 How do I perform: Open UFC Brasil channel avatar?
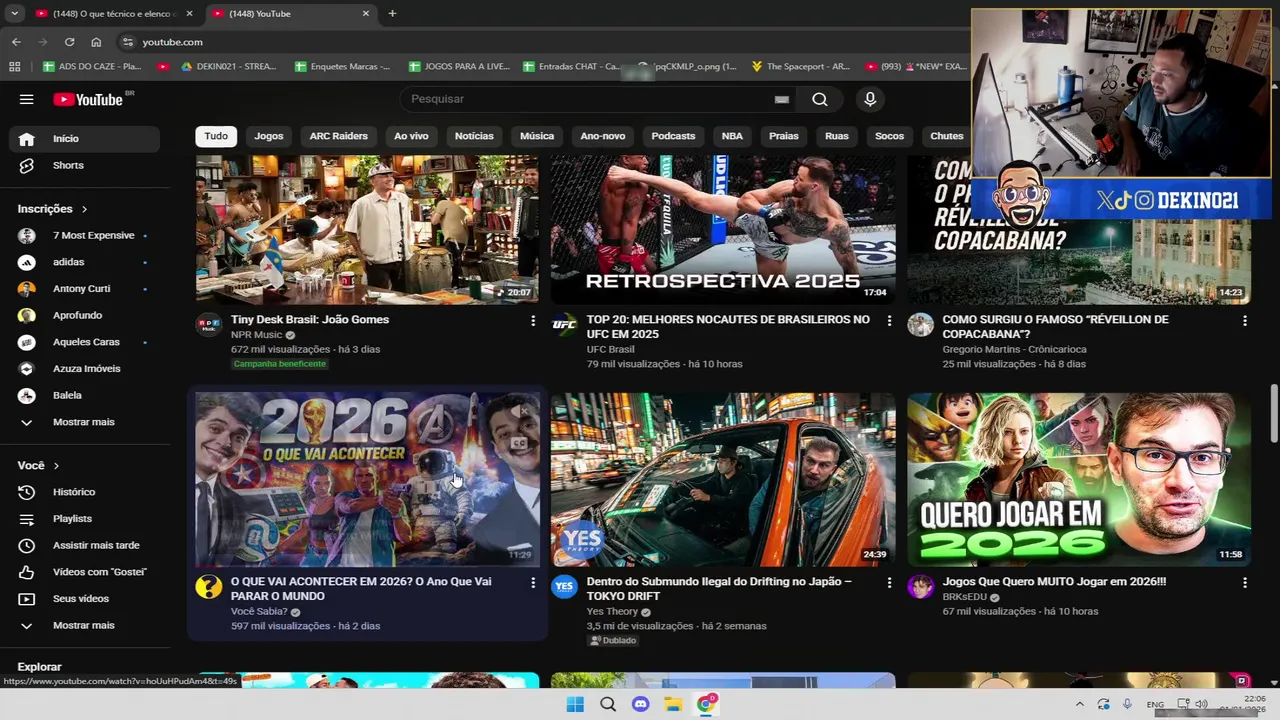point(564,325)
